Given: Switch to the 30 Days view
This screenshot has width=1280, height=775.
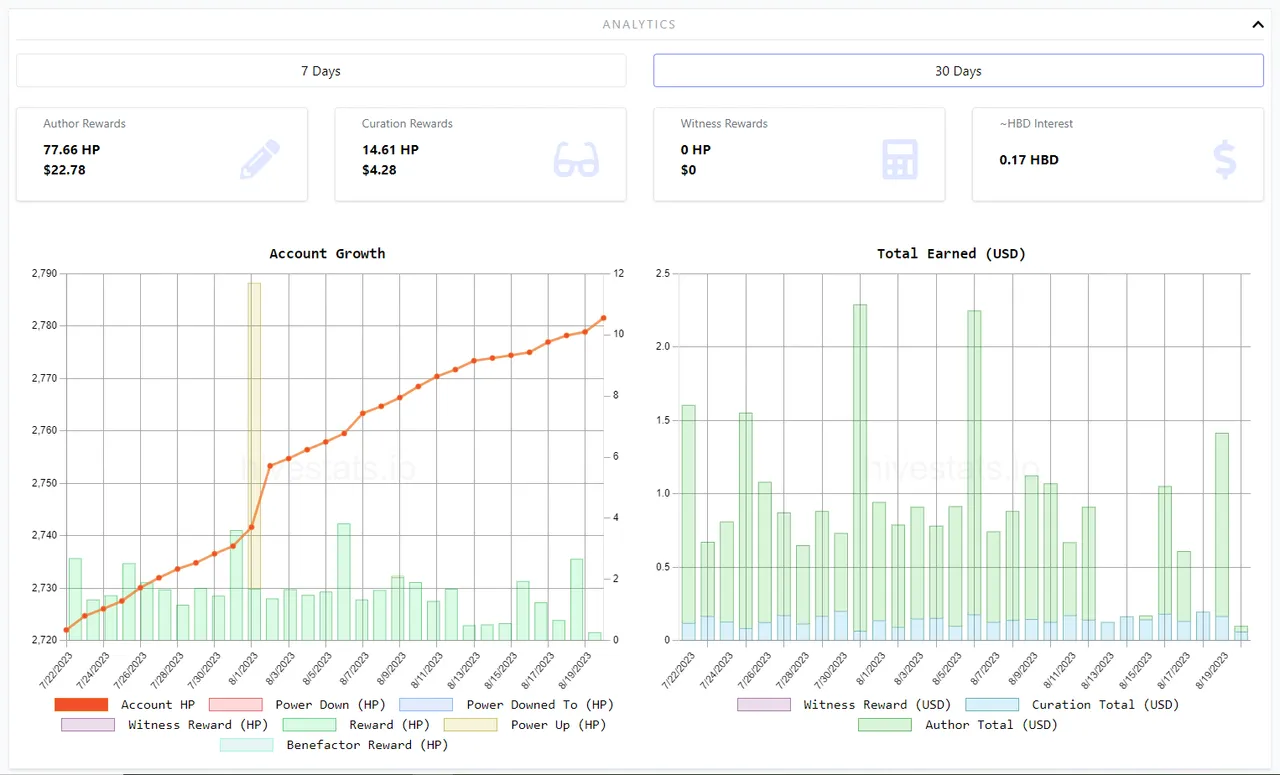Looking at the screenshot, I should click(x=958, y=71).
